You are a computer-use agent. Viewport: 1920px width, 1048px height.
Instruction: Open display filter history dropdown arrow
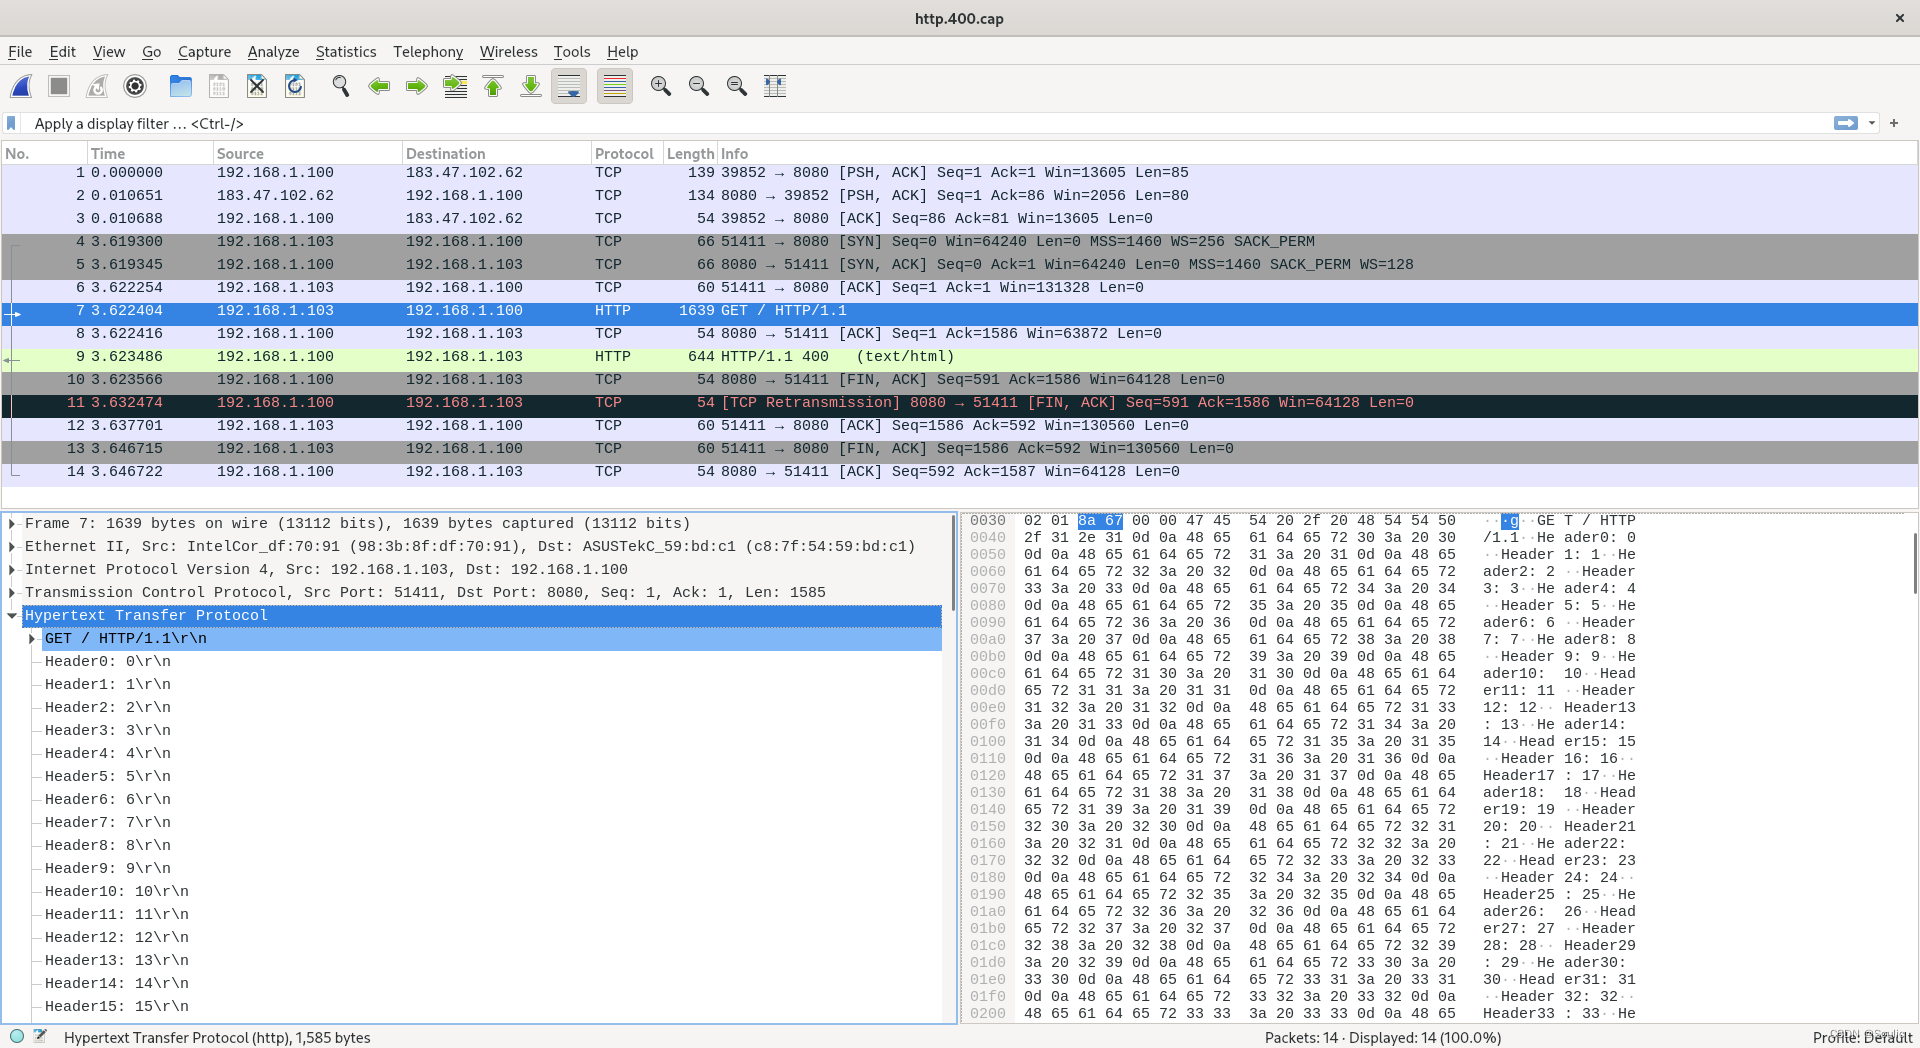(x=1872, y=123)
